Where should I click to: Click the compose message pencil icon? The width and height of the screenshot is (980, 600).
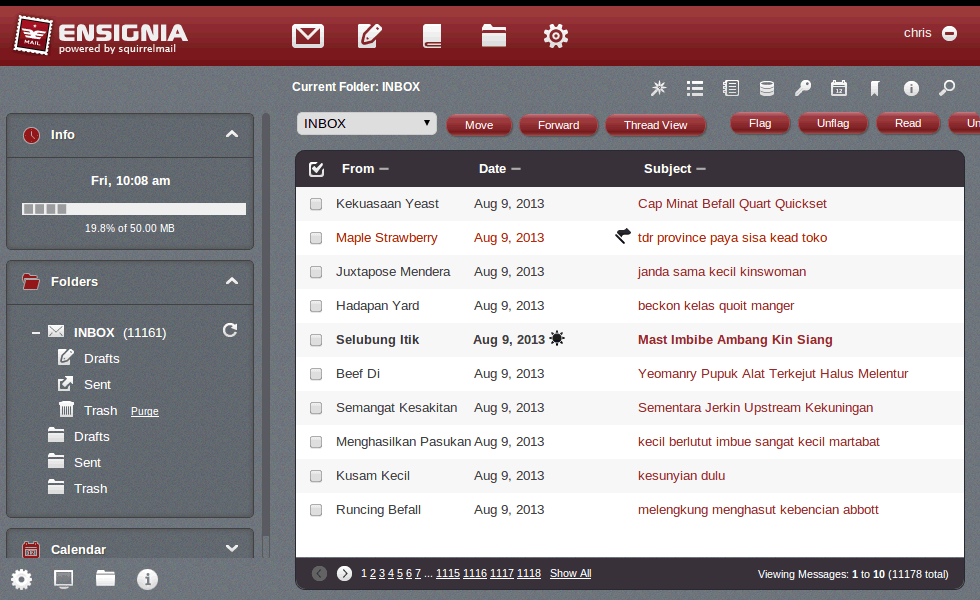point(370,36)
